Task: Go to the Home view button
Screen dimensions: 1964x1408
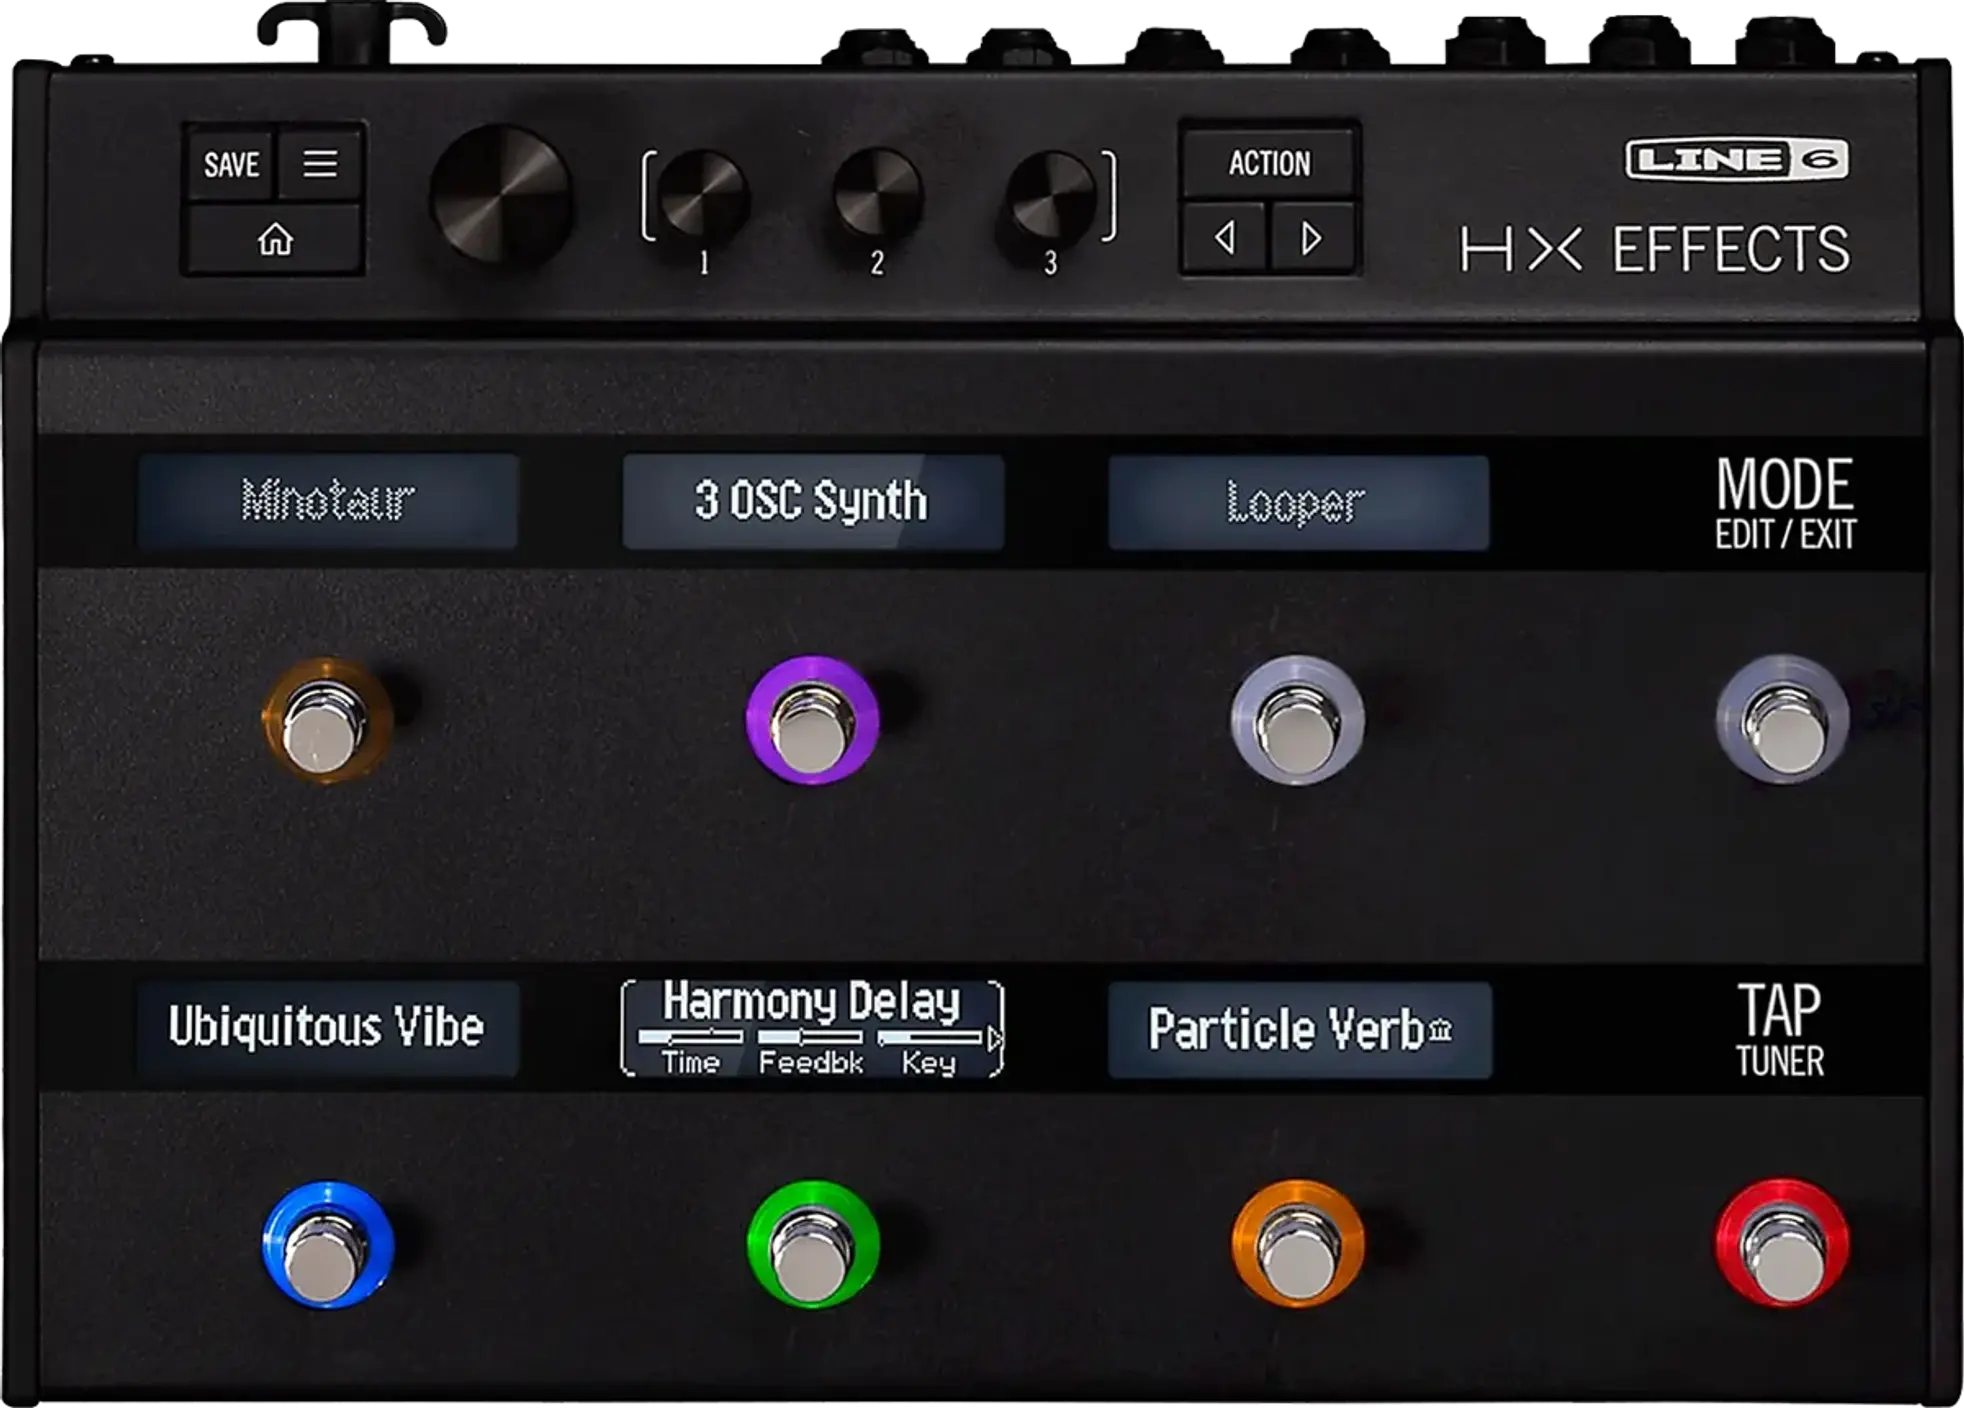Action: click(275, 239)
